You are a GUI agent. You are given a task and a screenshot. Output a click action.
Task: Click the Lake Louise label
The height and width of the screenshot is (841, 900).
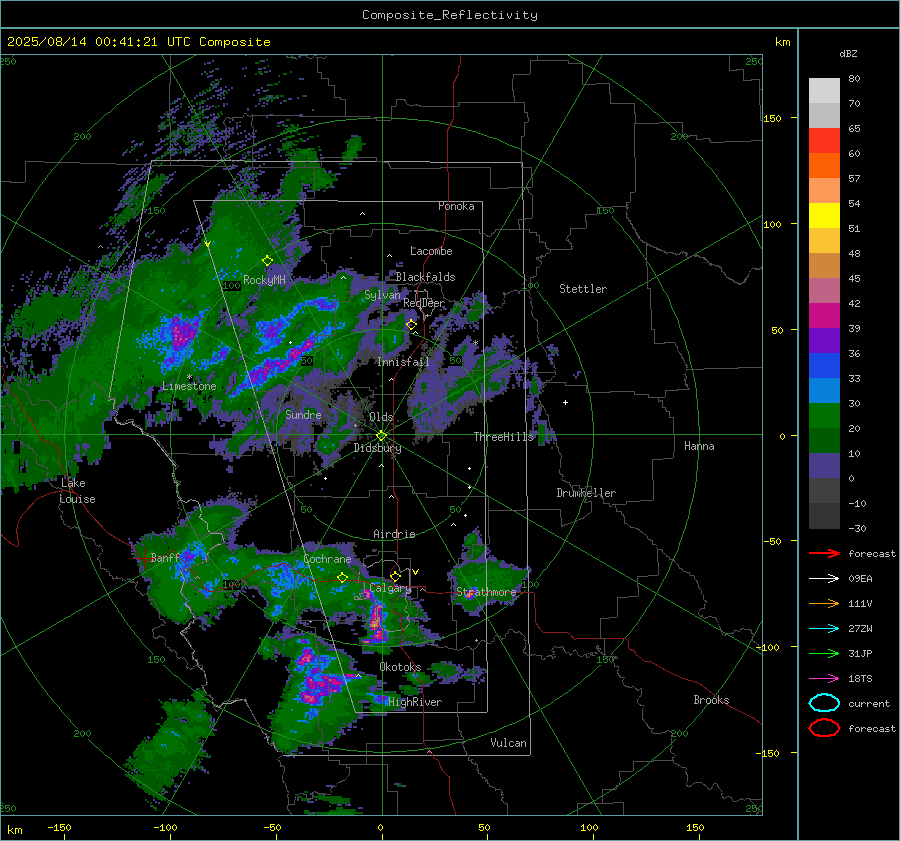[x=77, y=491]
